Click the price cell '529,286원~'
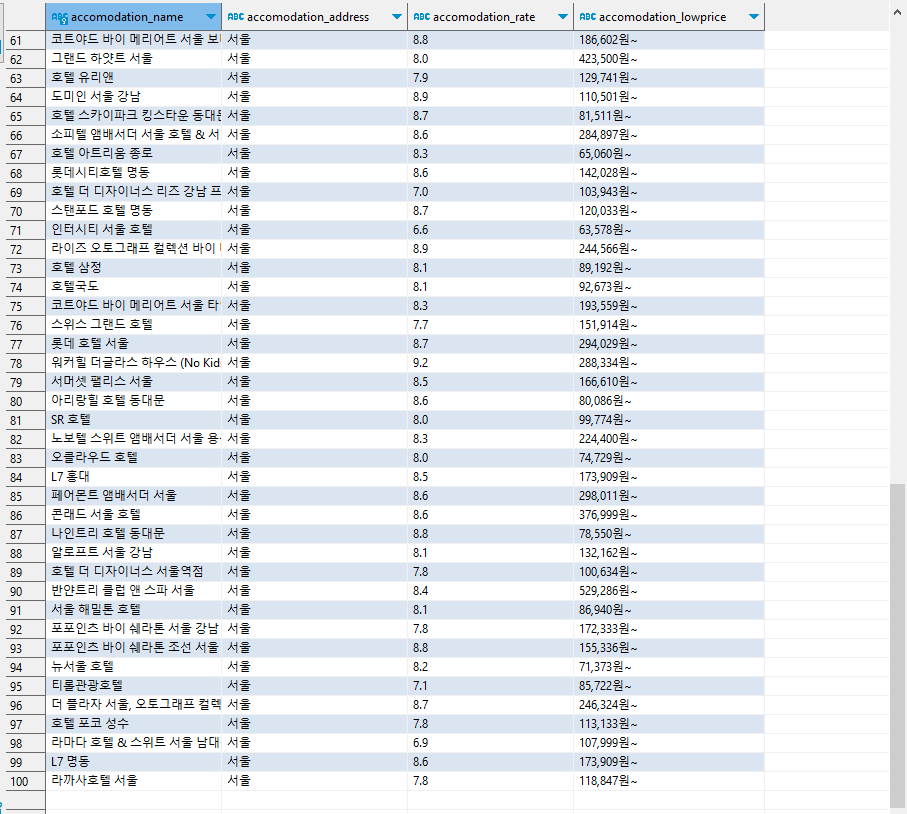907x814 pixels. pyautogui.click(x=669, y=591)
